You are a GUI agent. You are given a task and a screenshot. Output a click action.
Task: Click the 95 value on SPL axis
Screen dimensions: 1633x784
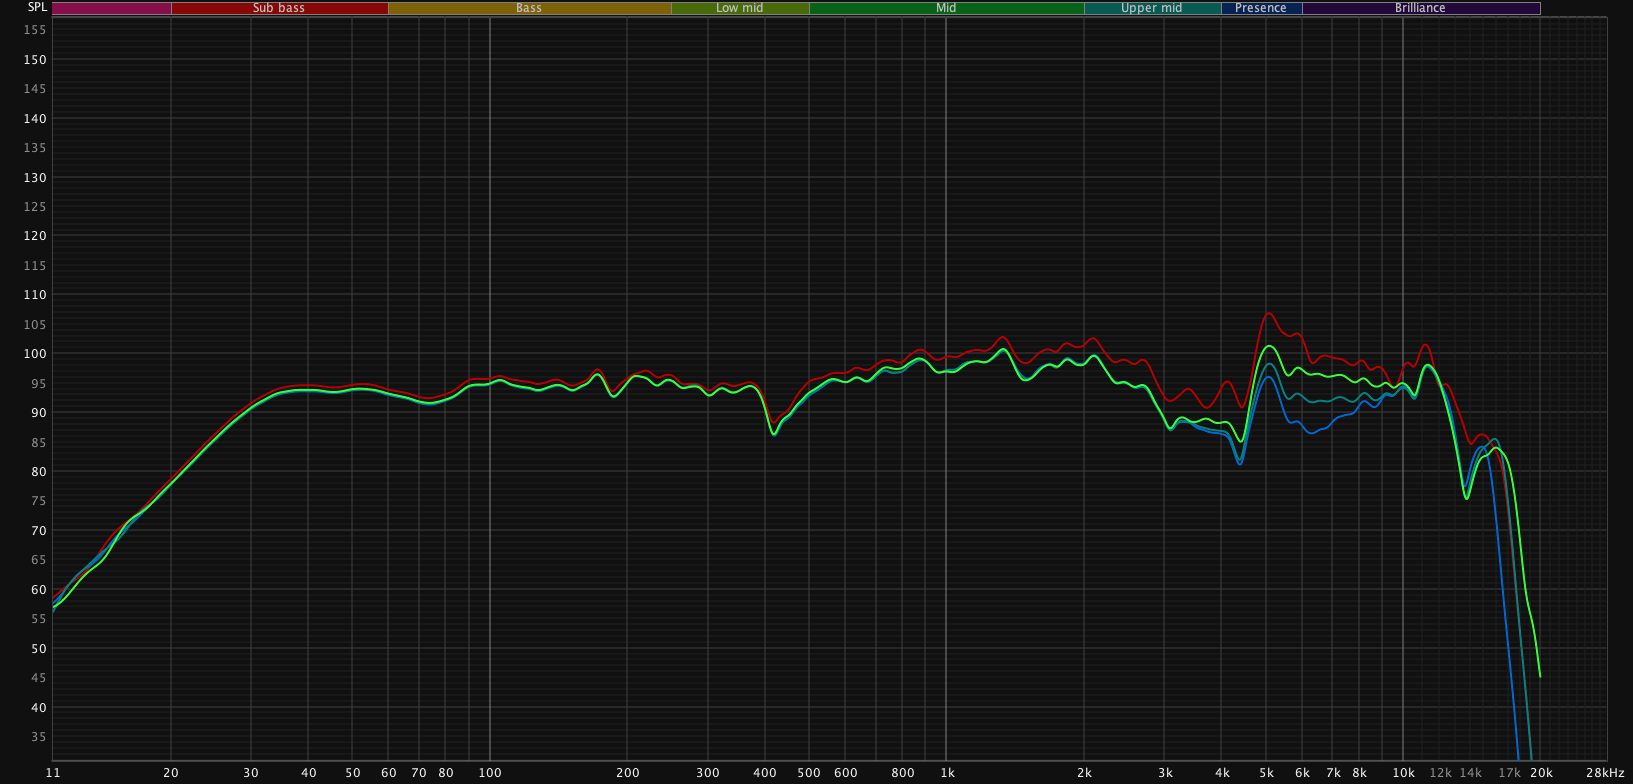[x=38, y=384]
